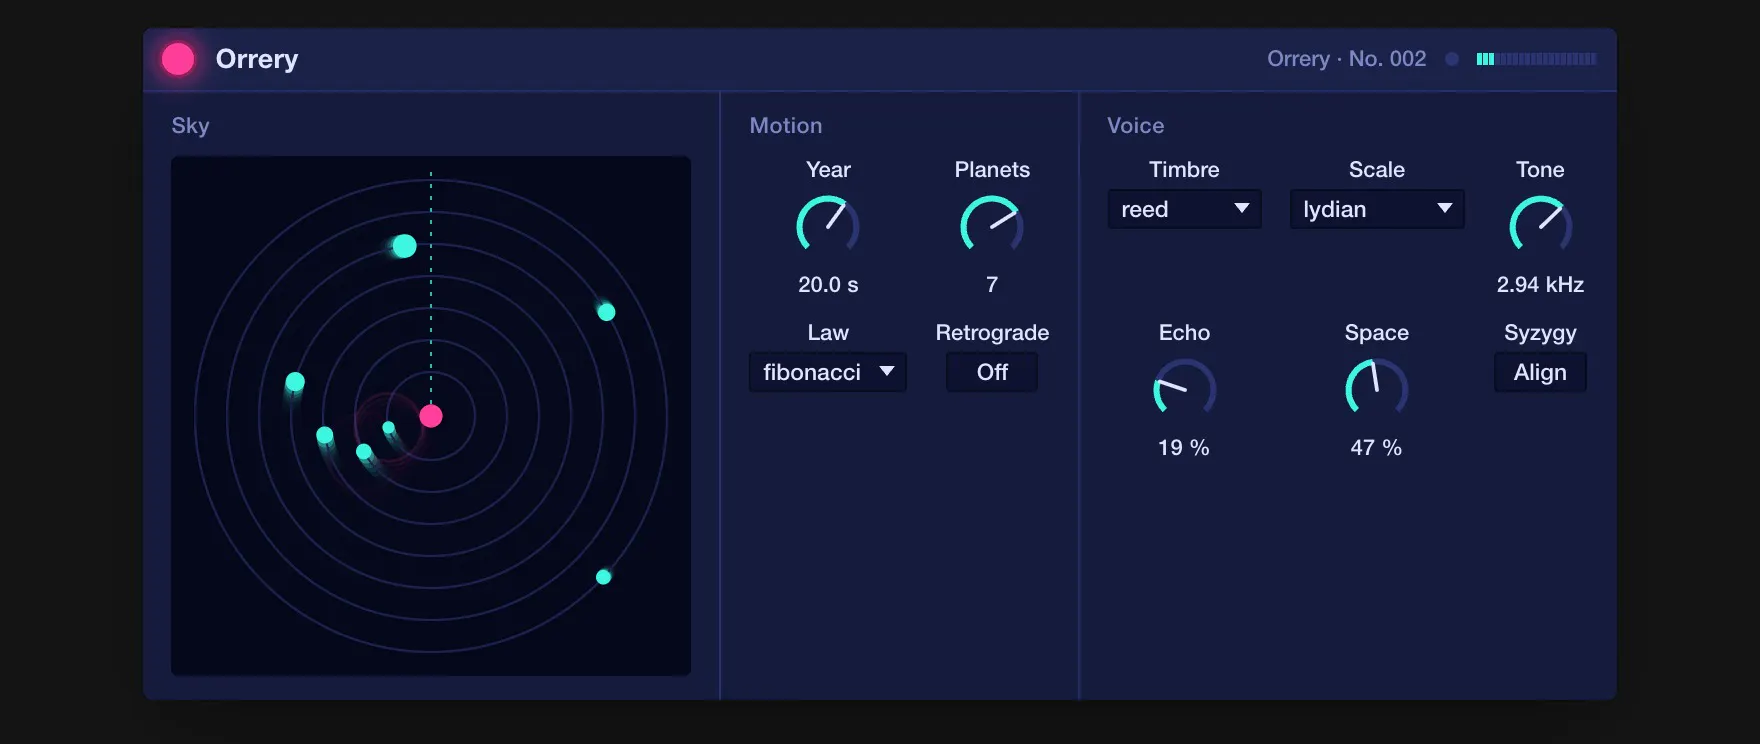Expand the Law dropdown showing fibonacci
The image size is (1760, 744).
point(828,372)
